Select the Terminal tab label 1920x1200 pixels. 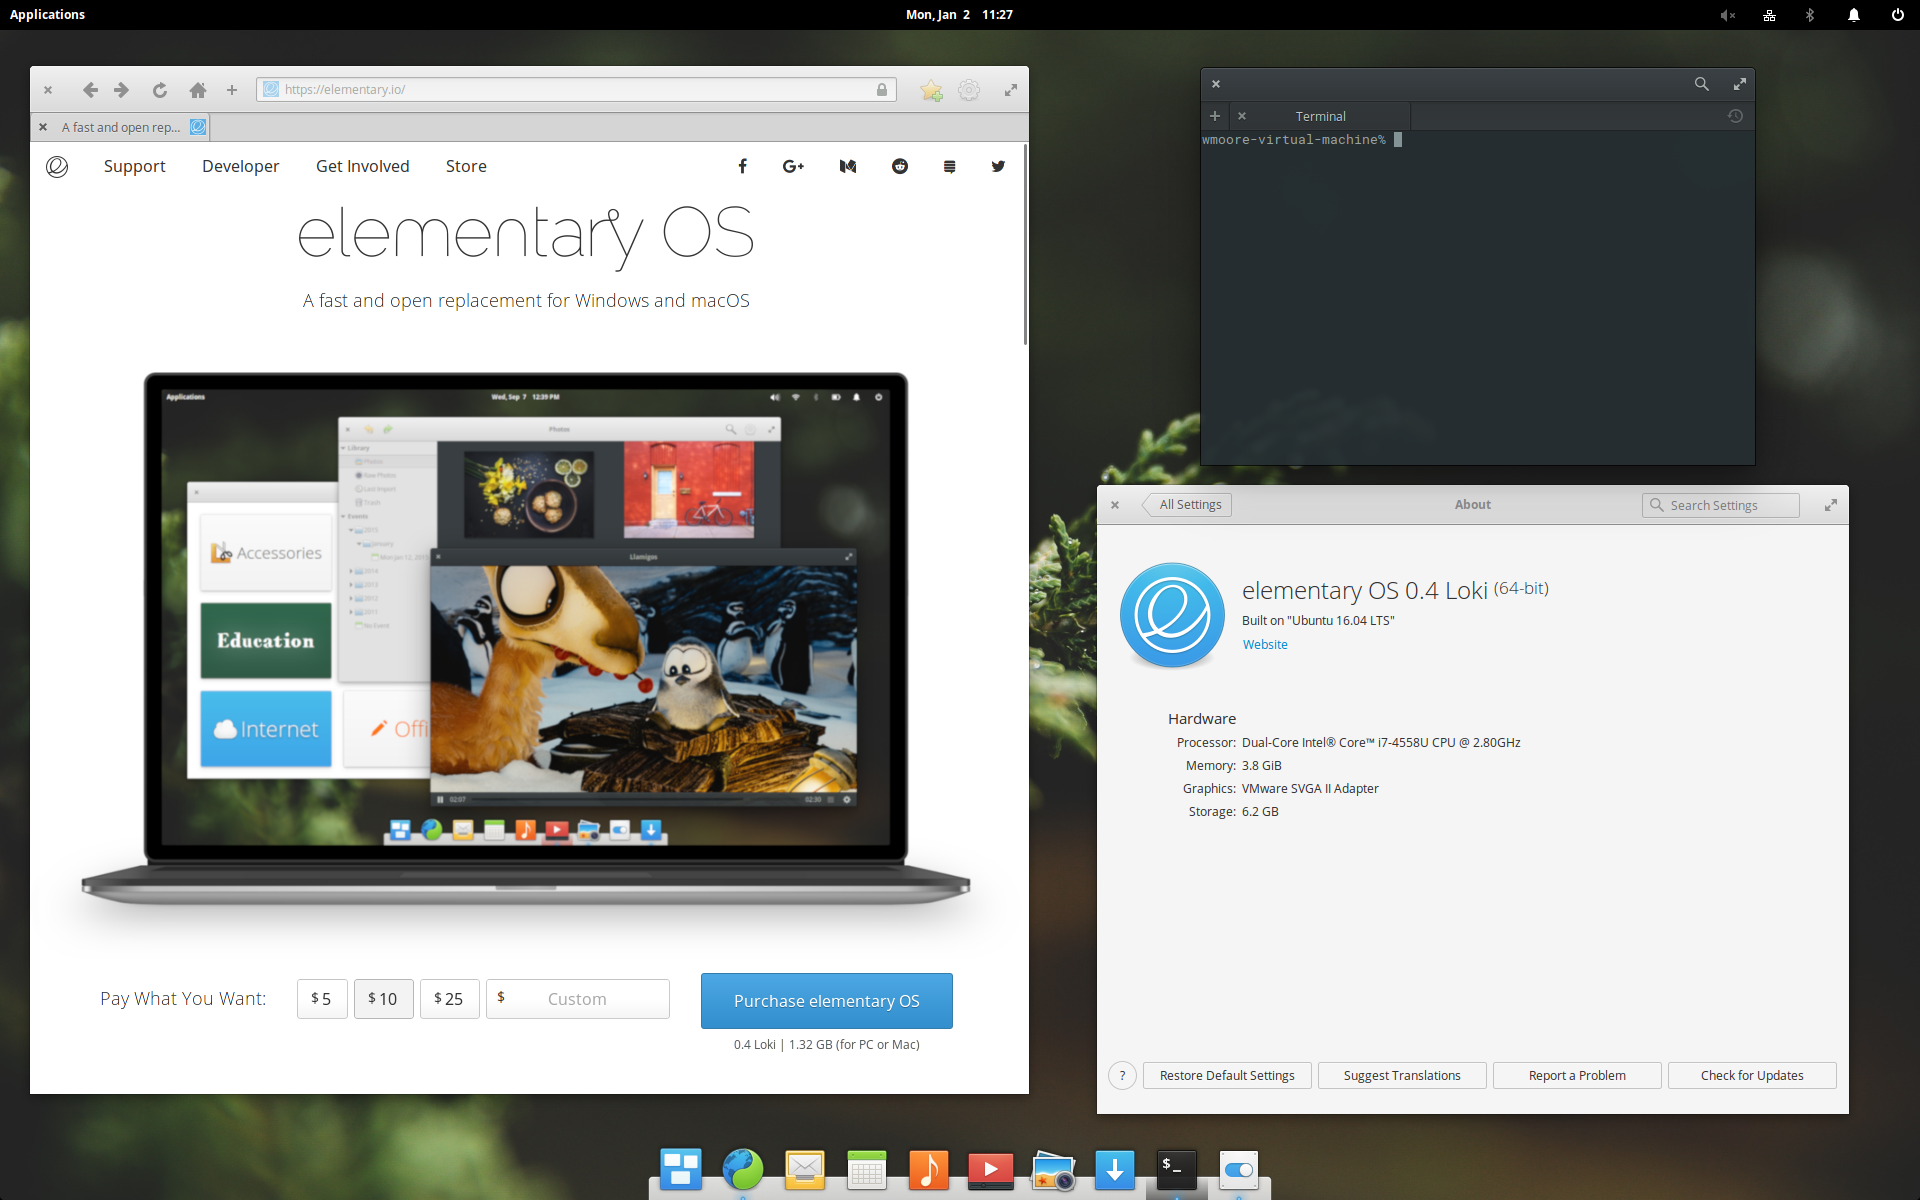click(1321, 116)
